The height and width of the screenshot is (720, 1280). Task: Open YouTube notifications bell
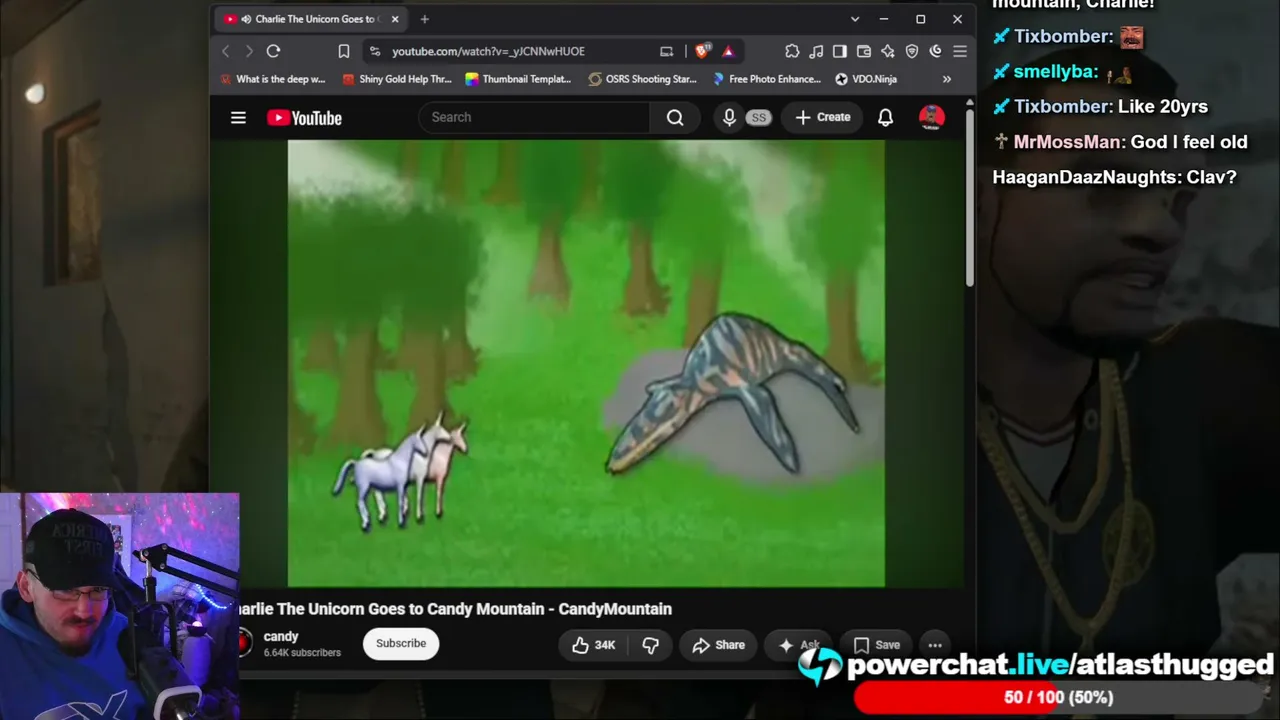(x=885, y=117)
